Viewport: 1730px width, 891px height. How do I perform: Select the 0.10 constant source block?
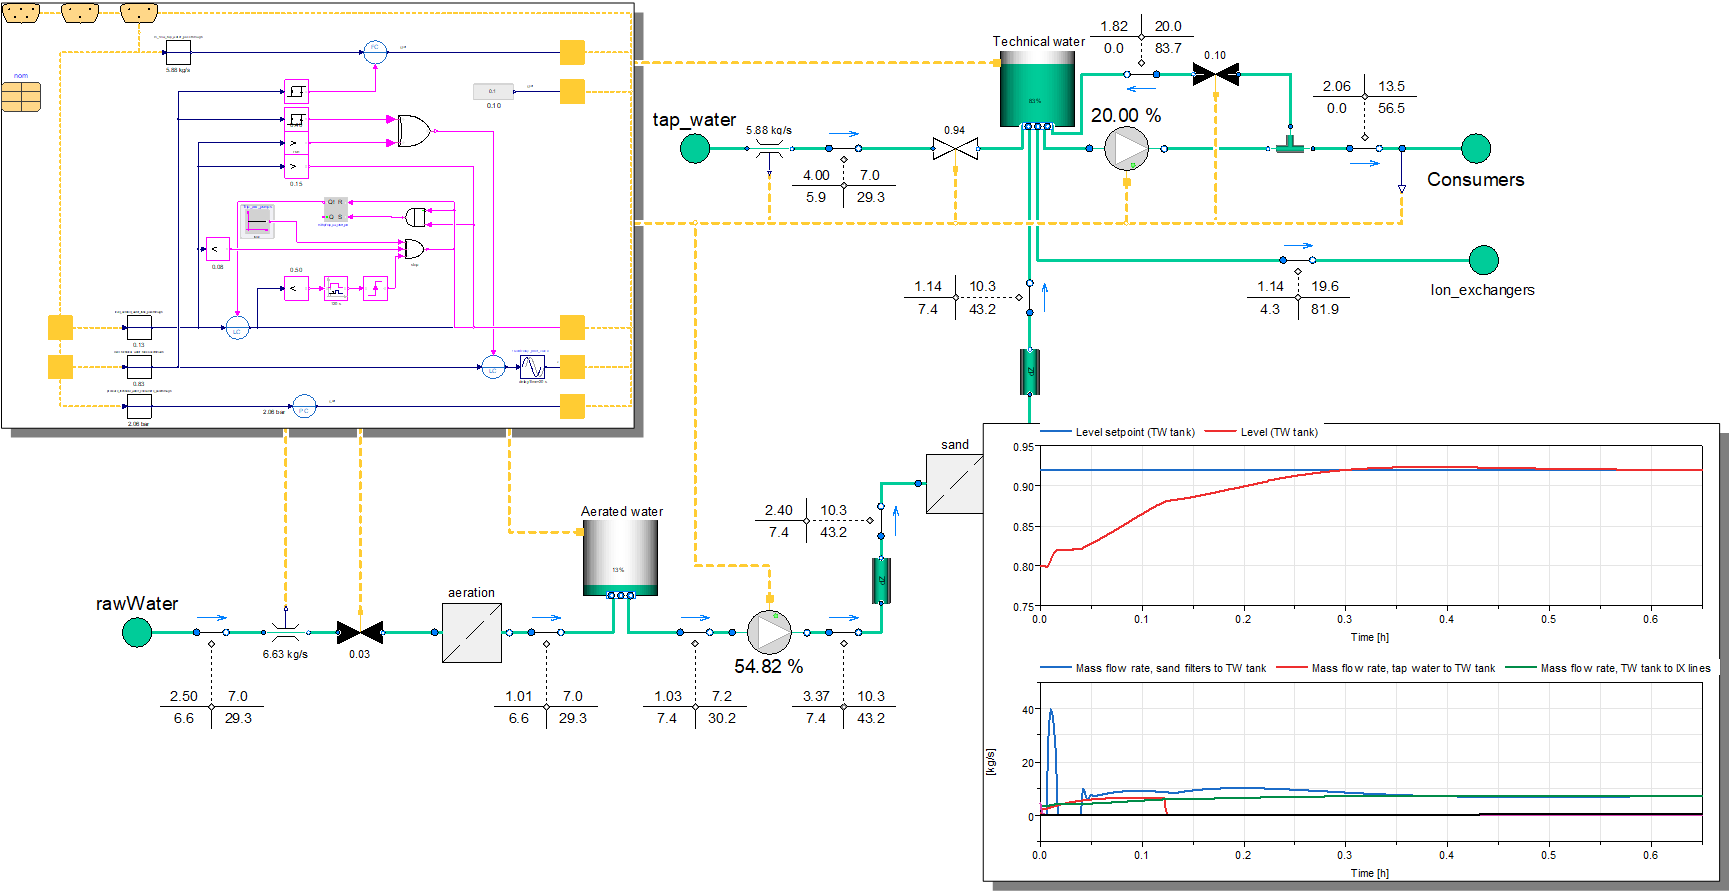point(493,91)
